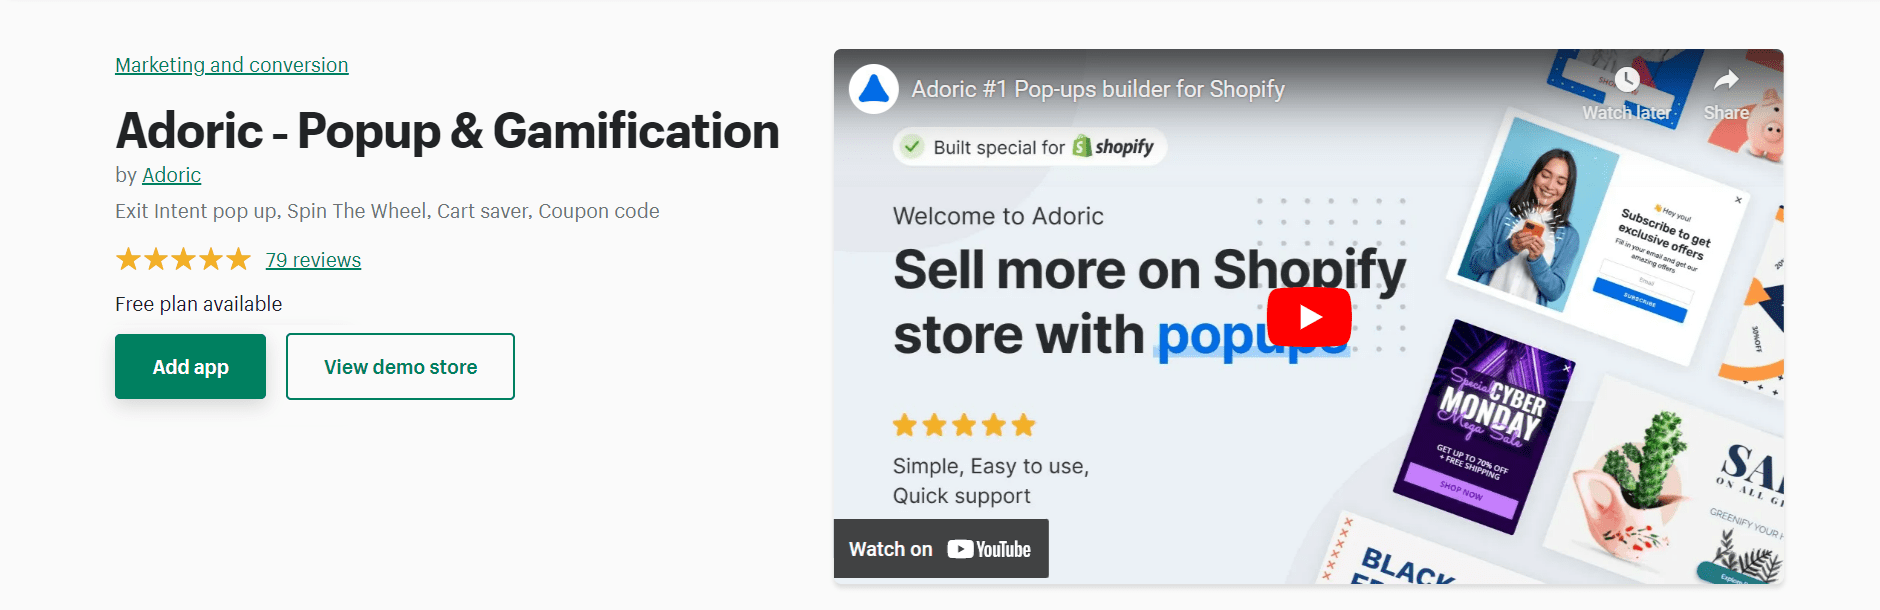Click the yellow star rating beside reviews
Viewport: 1880px width, 610px height.
click(x=183, y=260)
